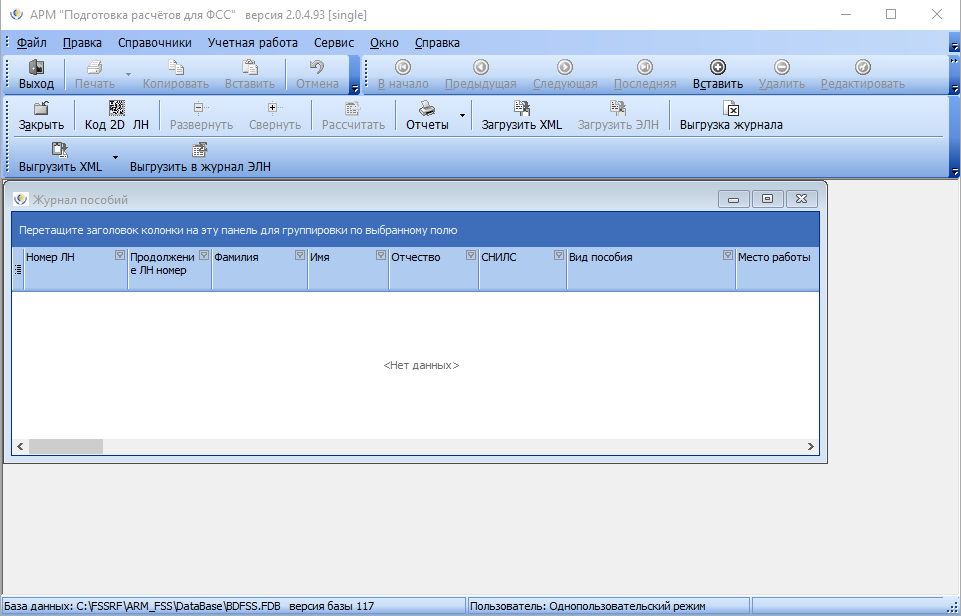Click the Нет данных placeholder text
Image resolution: width=961 pixels, height=616 pixels.
tap(421, 365)
